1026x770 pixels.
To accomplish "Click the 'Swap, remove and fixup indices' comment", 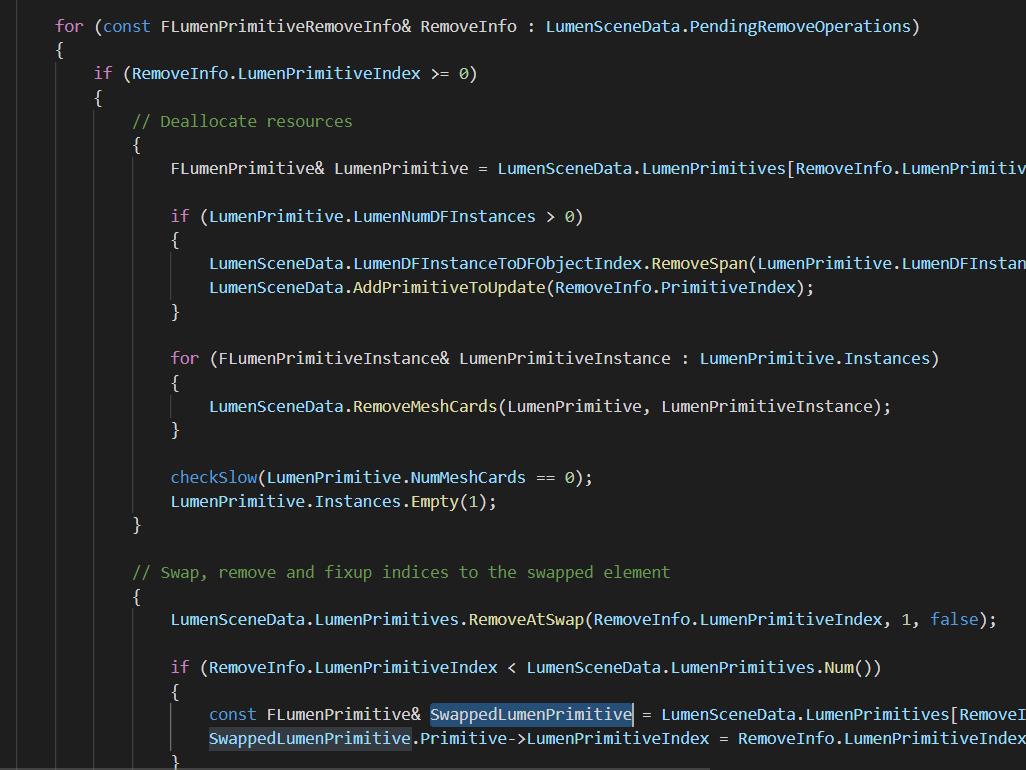I will pos(401,572).
